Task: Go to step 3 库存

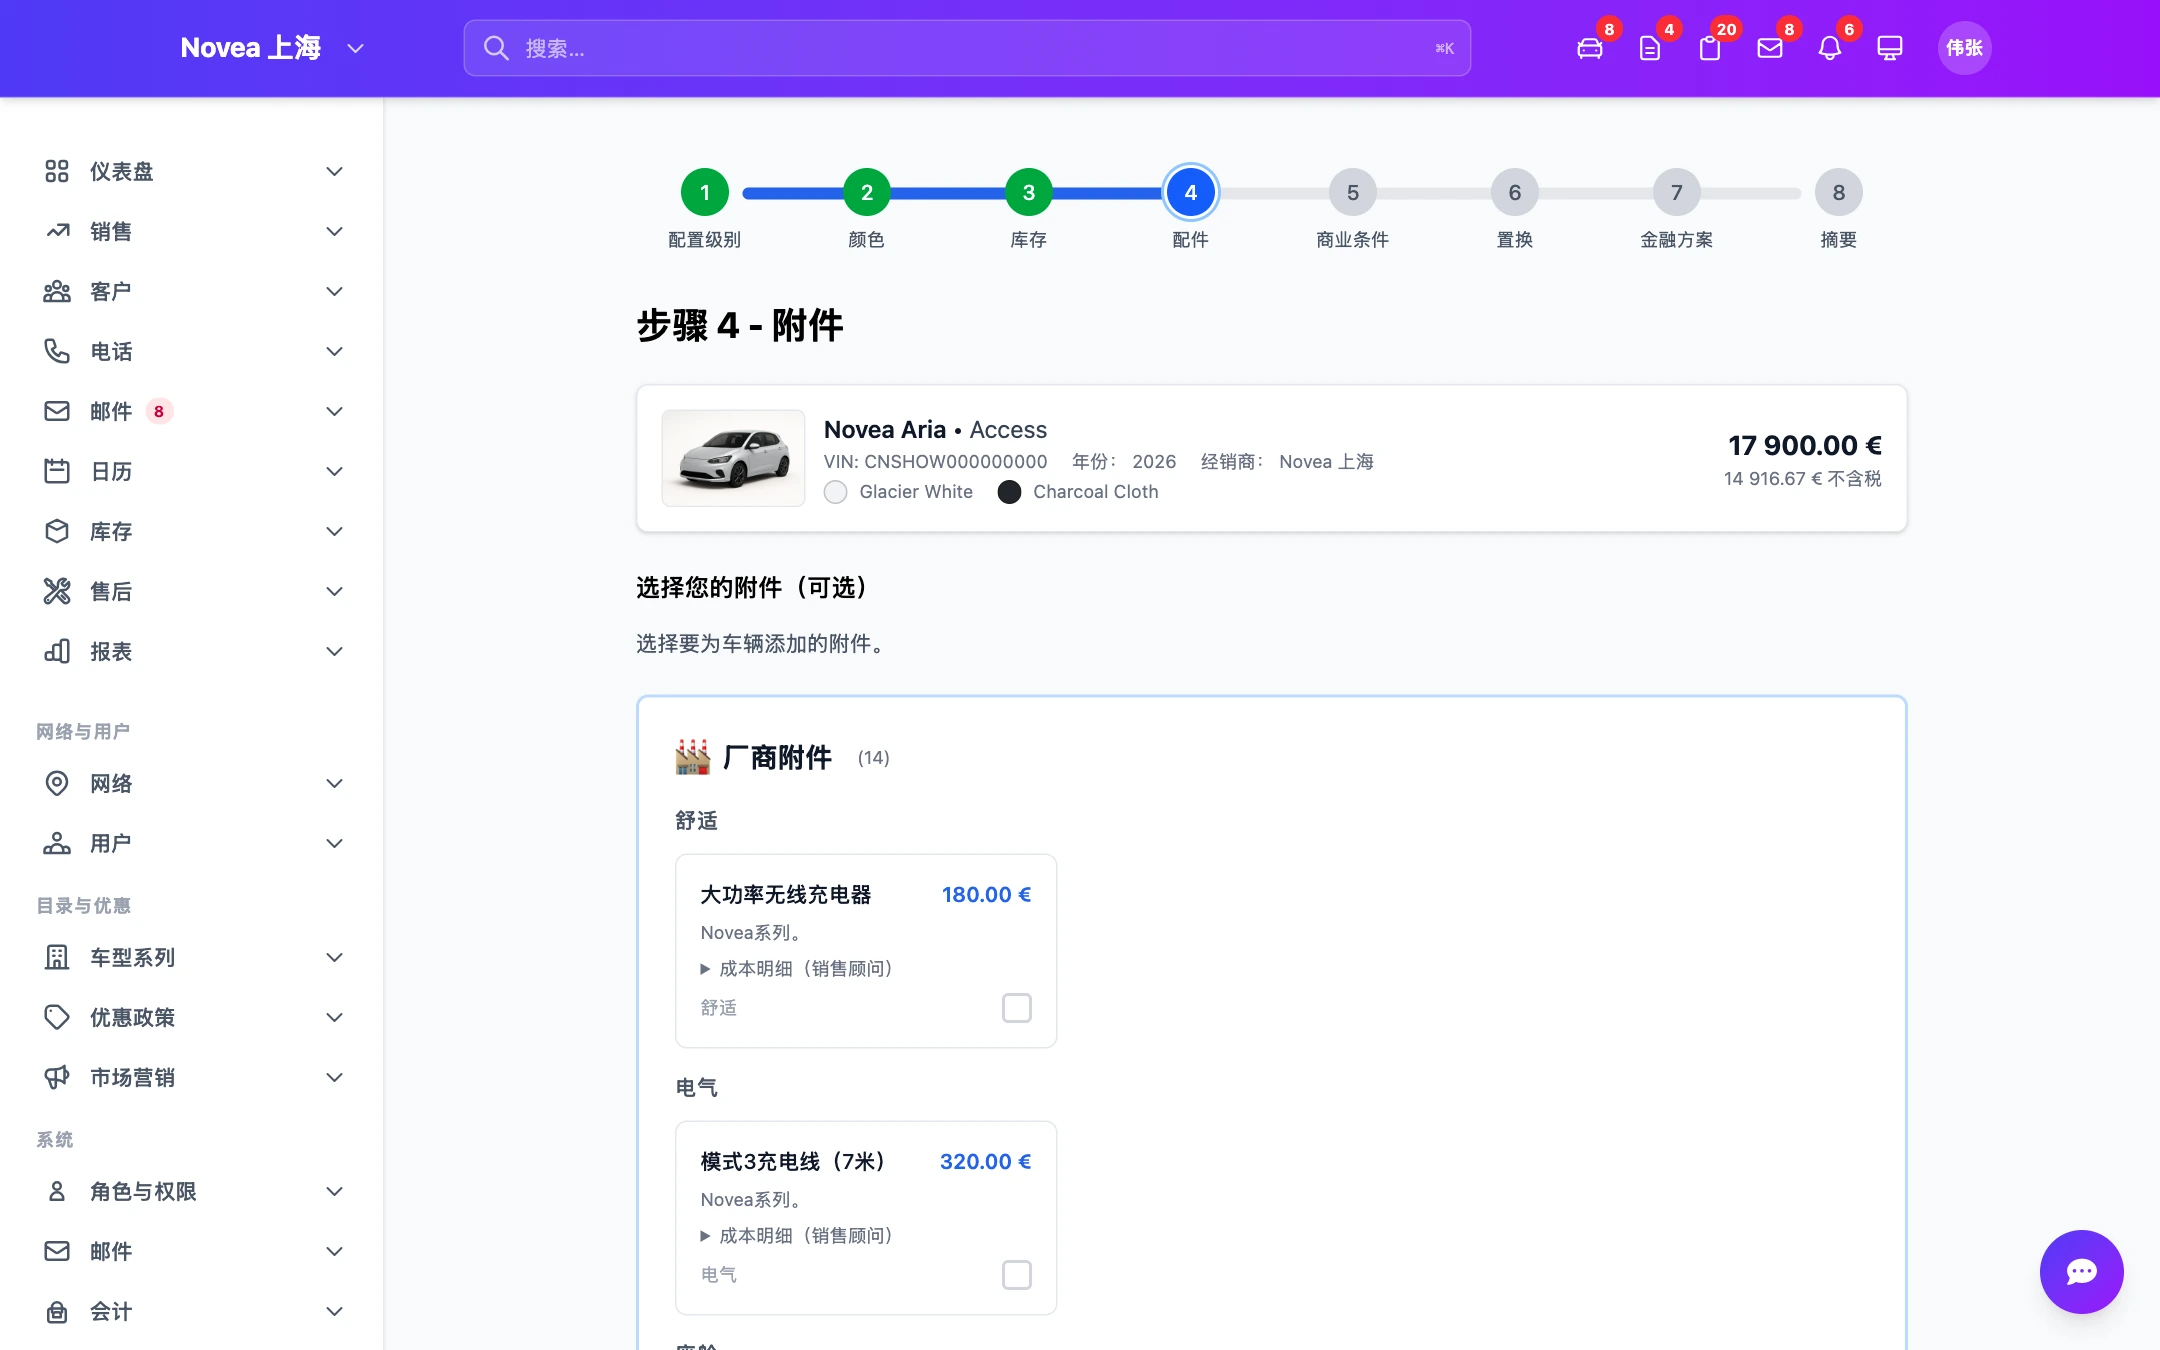Action: click(x=1029, y=192)
